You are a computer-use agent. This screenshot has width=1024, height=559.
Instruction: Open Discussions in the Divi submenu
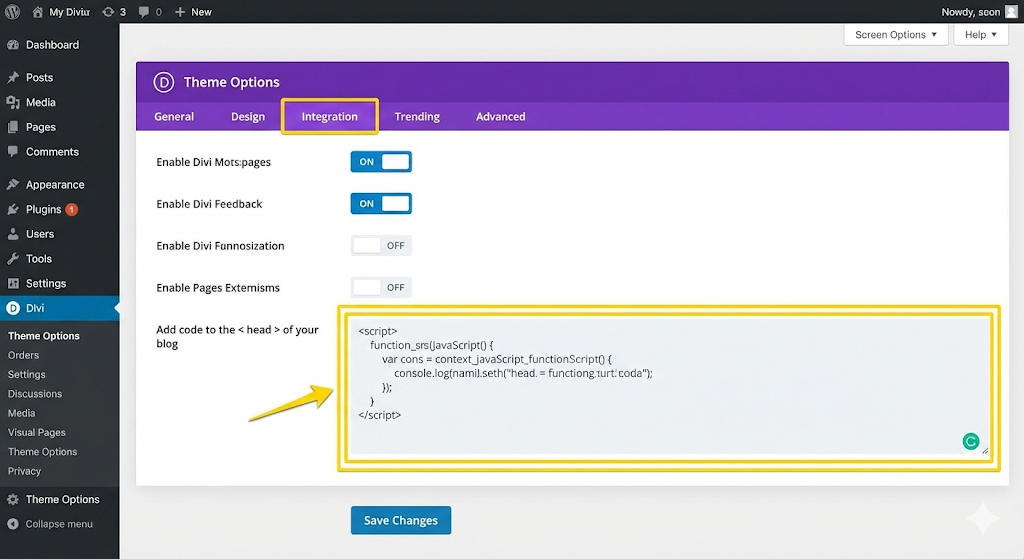tap(35, 394)
